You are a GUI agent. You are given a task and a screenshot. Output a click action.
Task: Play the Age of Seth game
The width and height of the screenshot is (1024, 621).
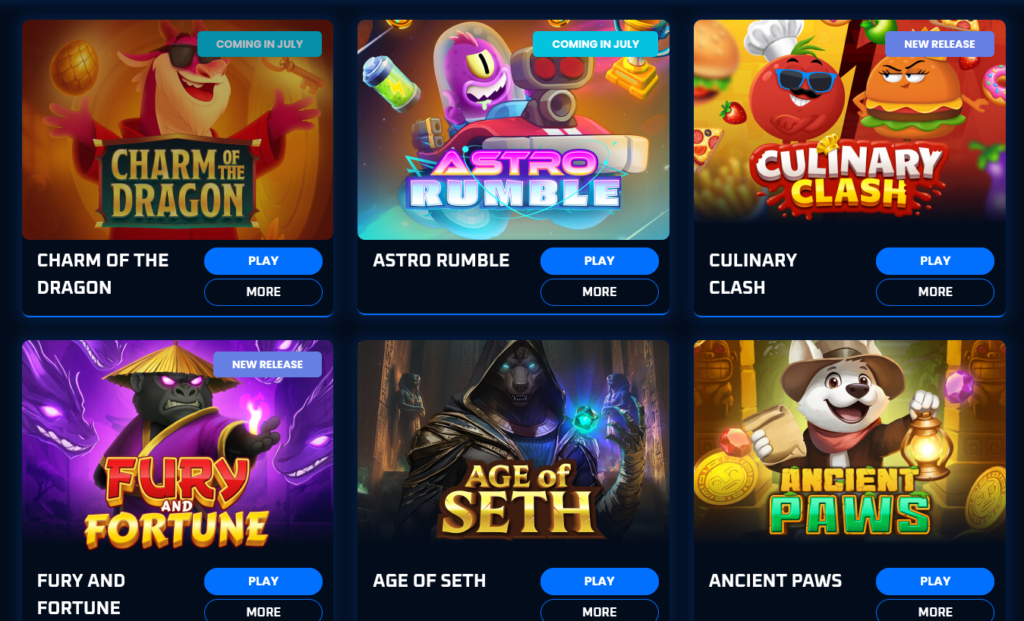[x=599, y=581]
